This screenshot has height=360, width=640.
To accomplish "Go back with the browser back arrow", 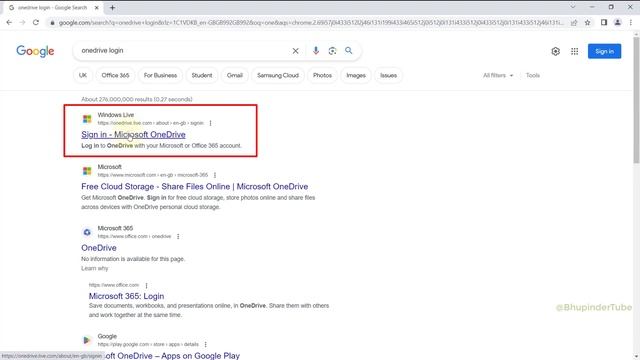I will (9, 22).
